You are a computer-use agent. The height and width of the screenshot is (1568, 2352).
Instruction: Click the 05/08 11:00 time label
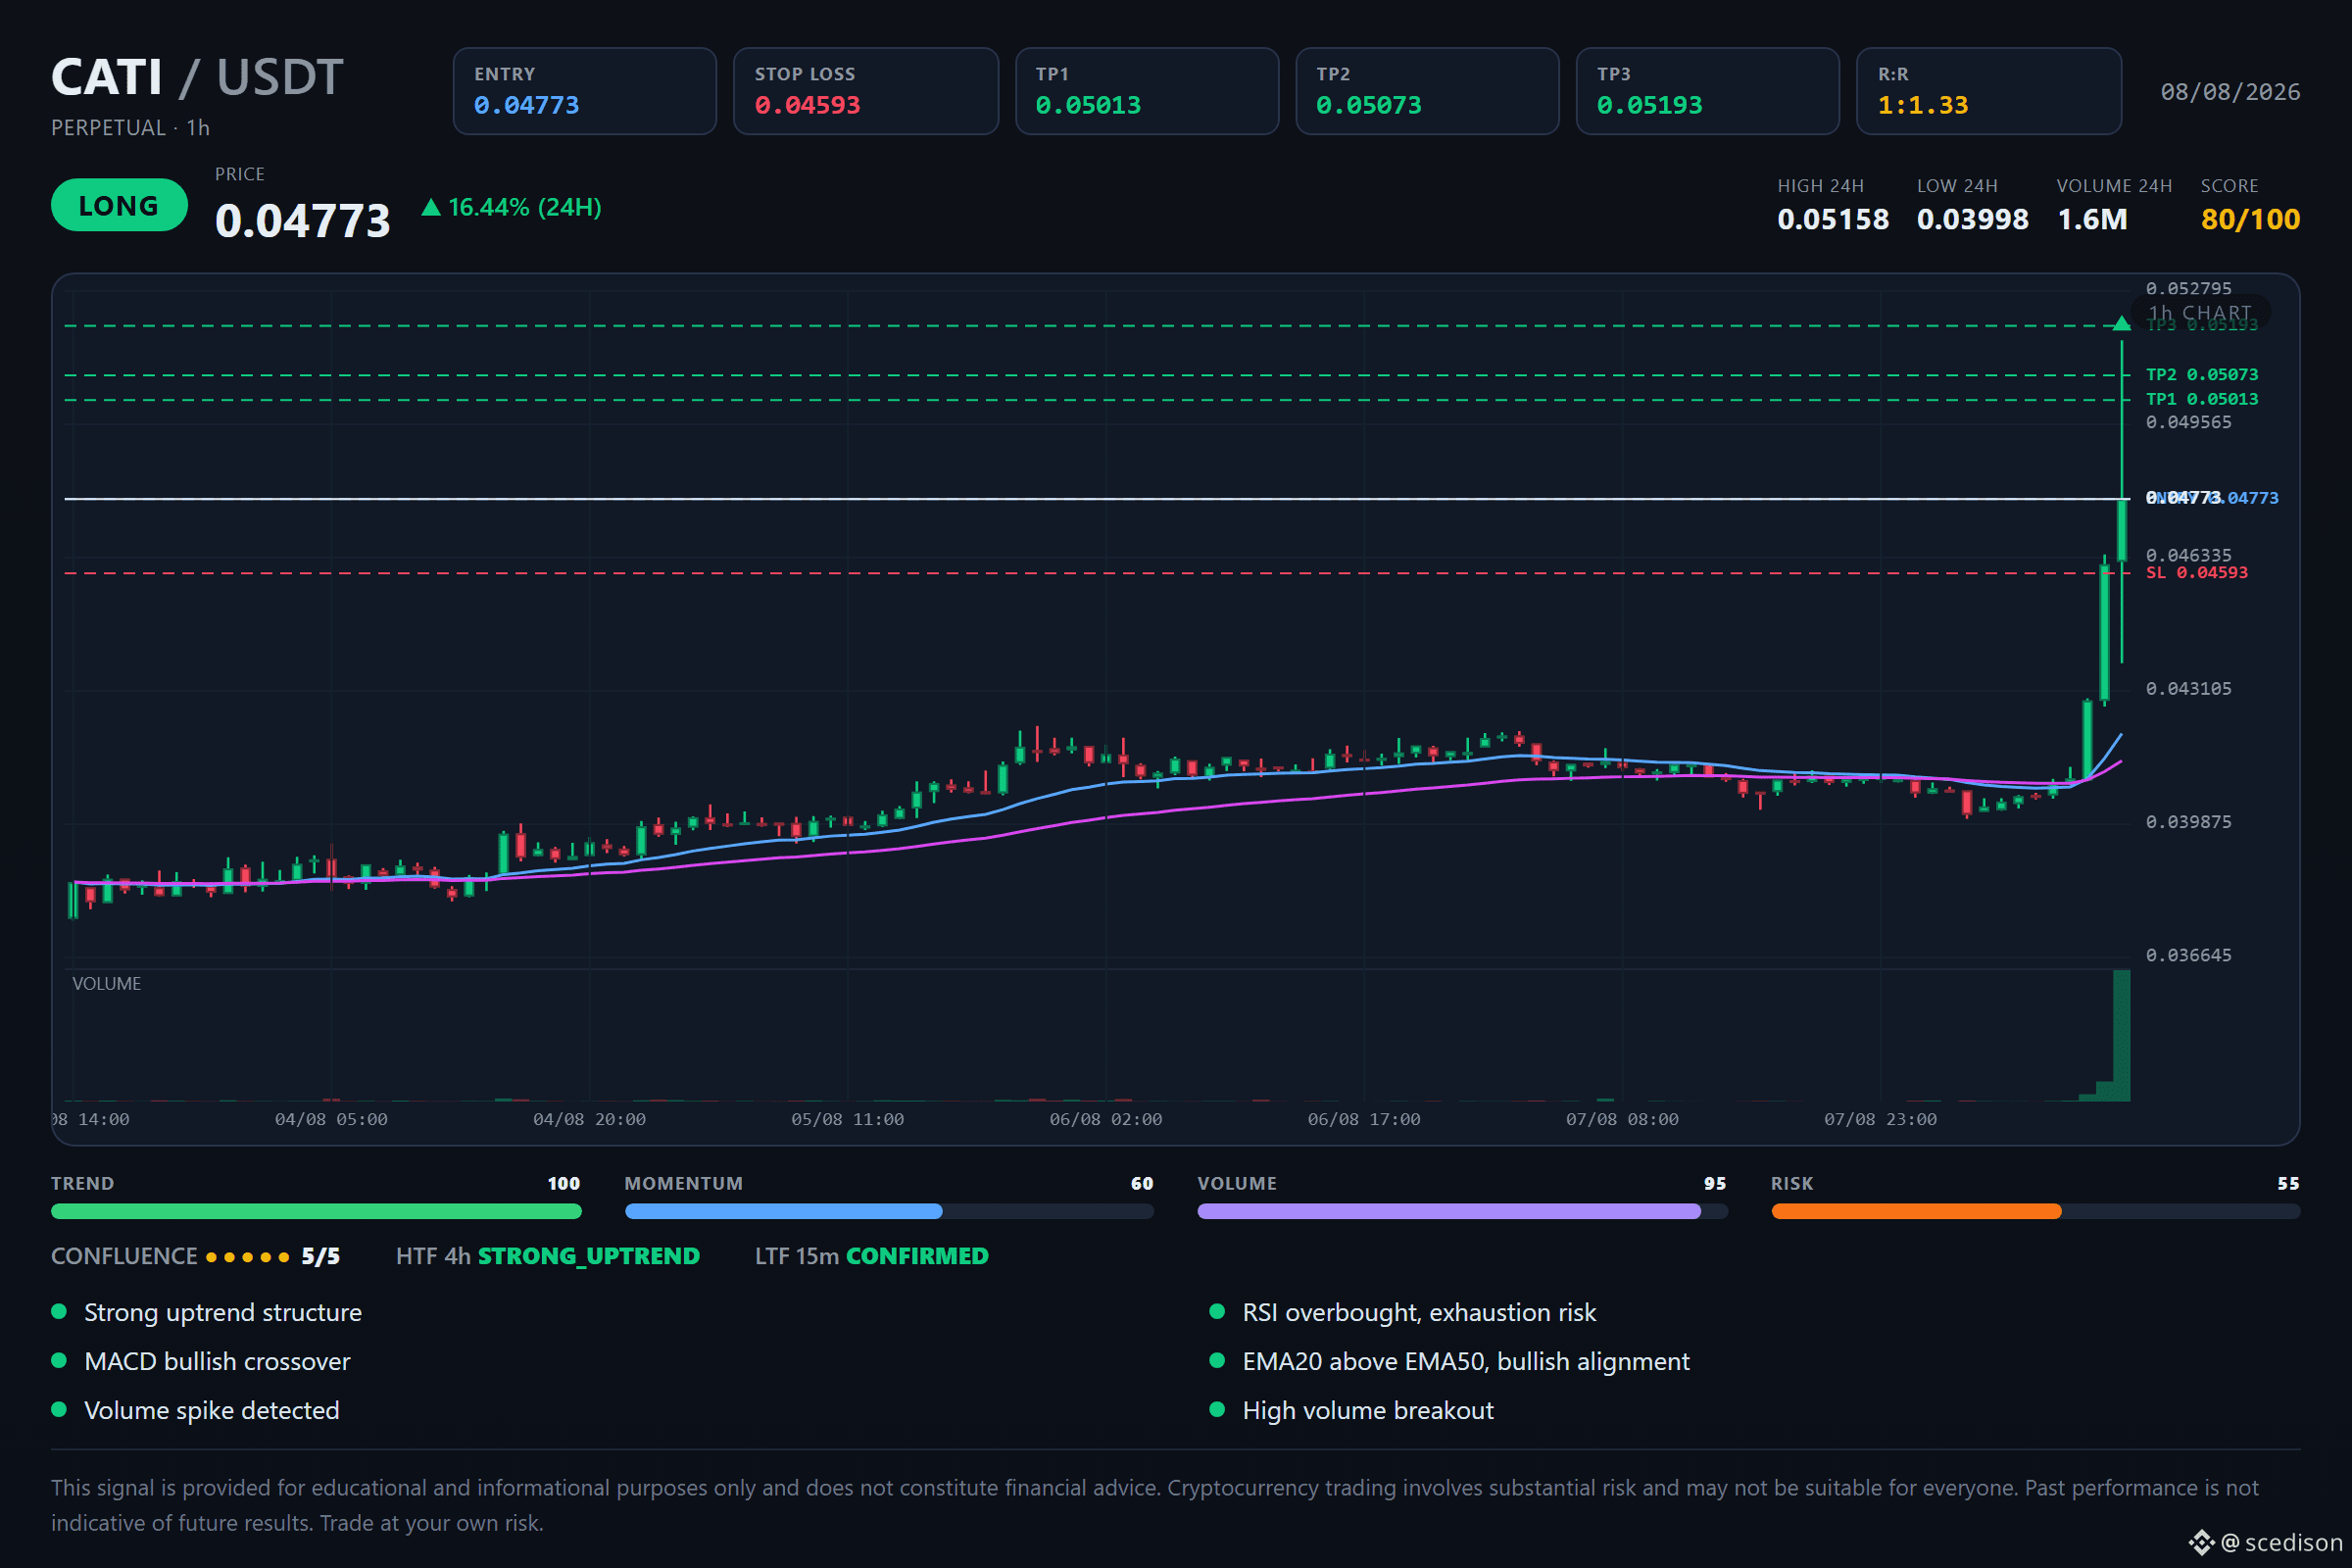(x=847, y=1119)
